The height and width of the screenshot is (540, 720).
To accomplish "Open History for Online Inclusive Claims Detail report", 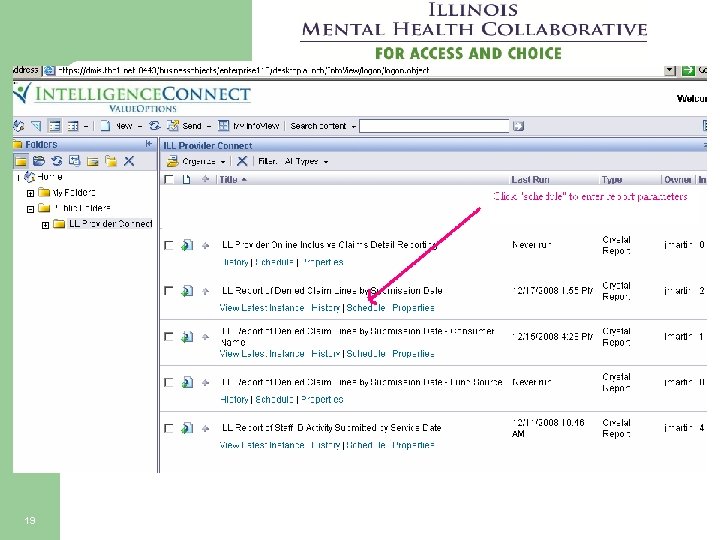I will (236, 262).
